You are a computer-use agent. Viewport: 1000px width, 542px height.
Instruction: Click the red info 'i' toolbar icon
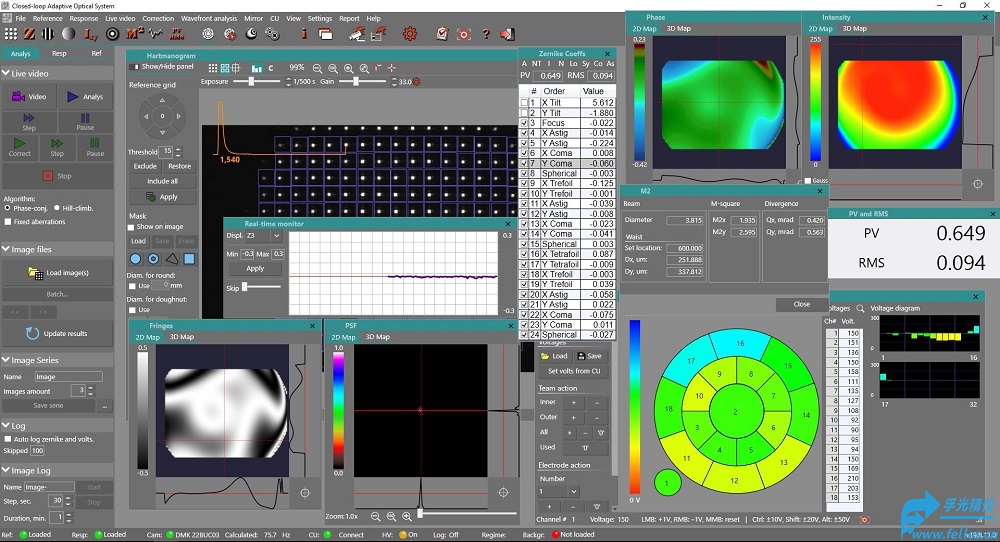click(304, 34)
